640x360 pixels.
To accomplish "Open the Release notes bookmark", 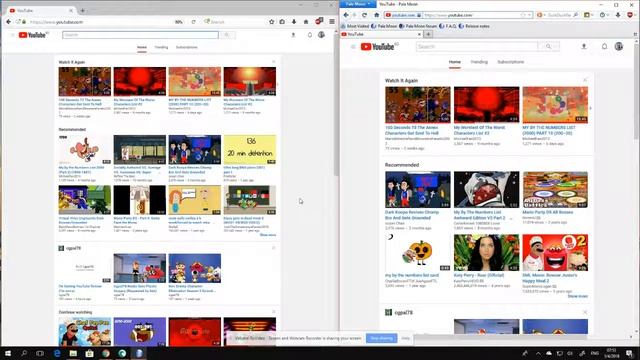I will [x=474, y=26].
